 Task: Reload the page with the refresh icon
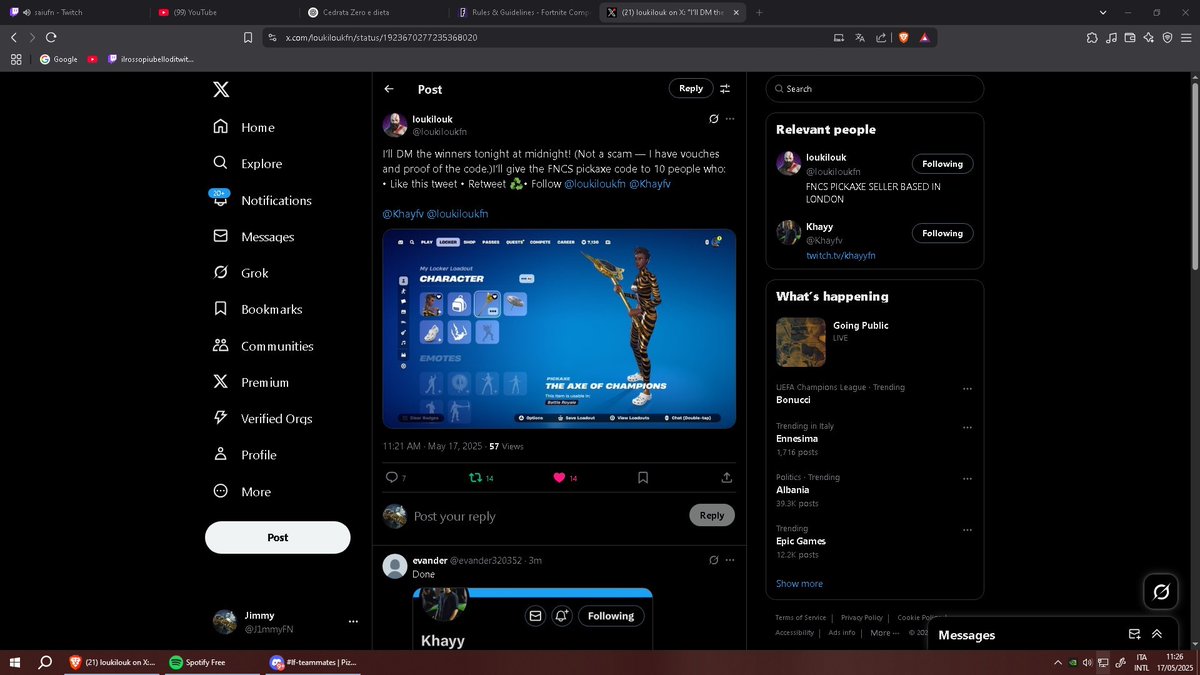pyautogui.click(x=51, y=37)
